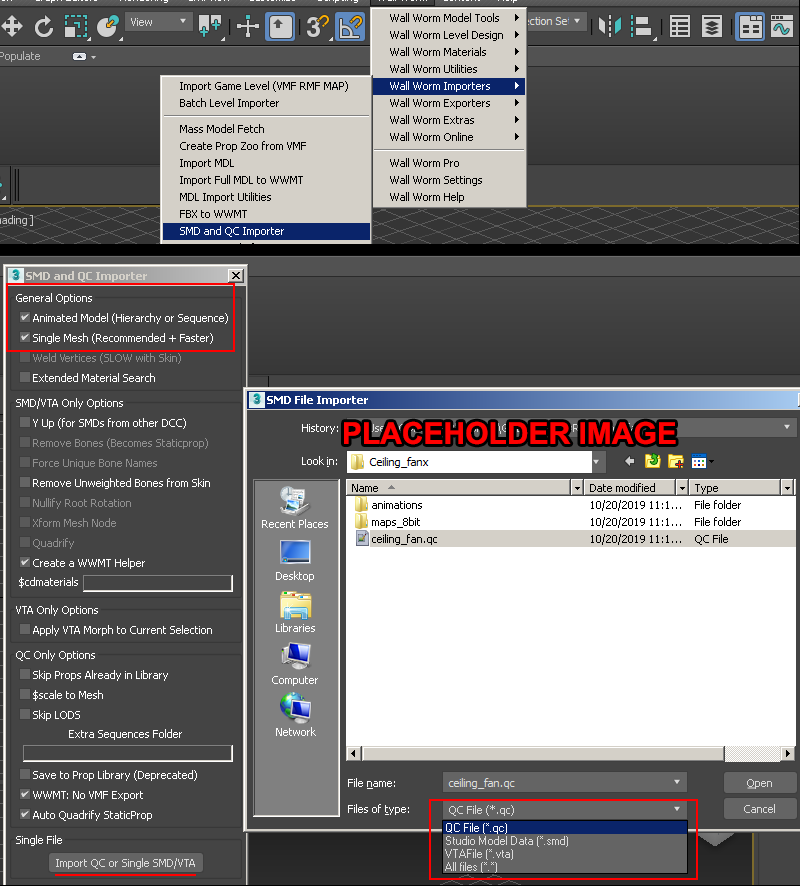The image size is (800, 886).
Task: Uncheck Animated Model (Hierarchy or Sequence)
Action: [x=25, y=318]
